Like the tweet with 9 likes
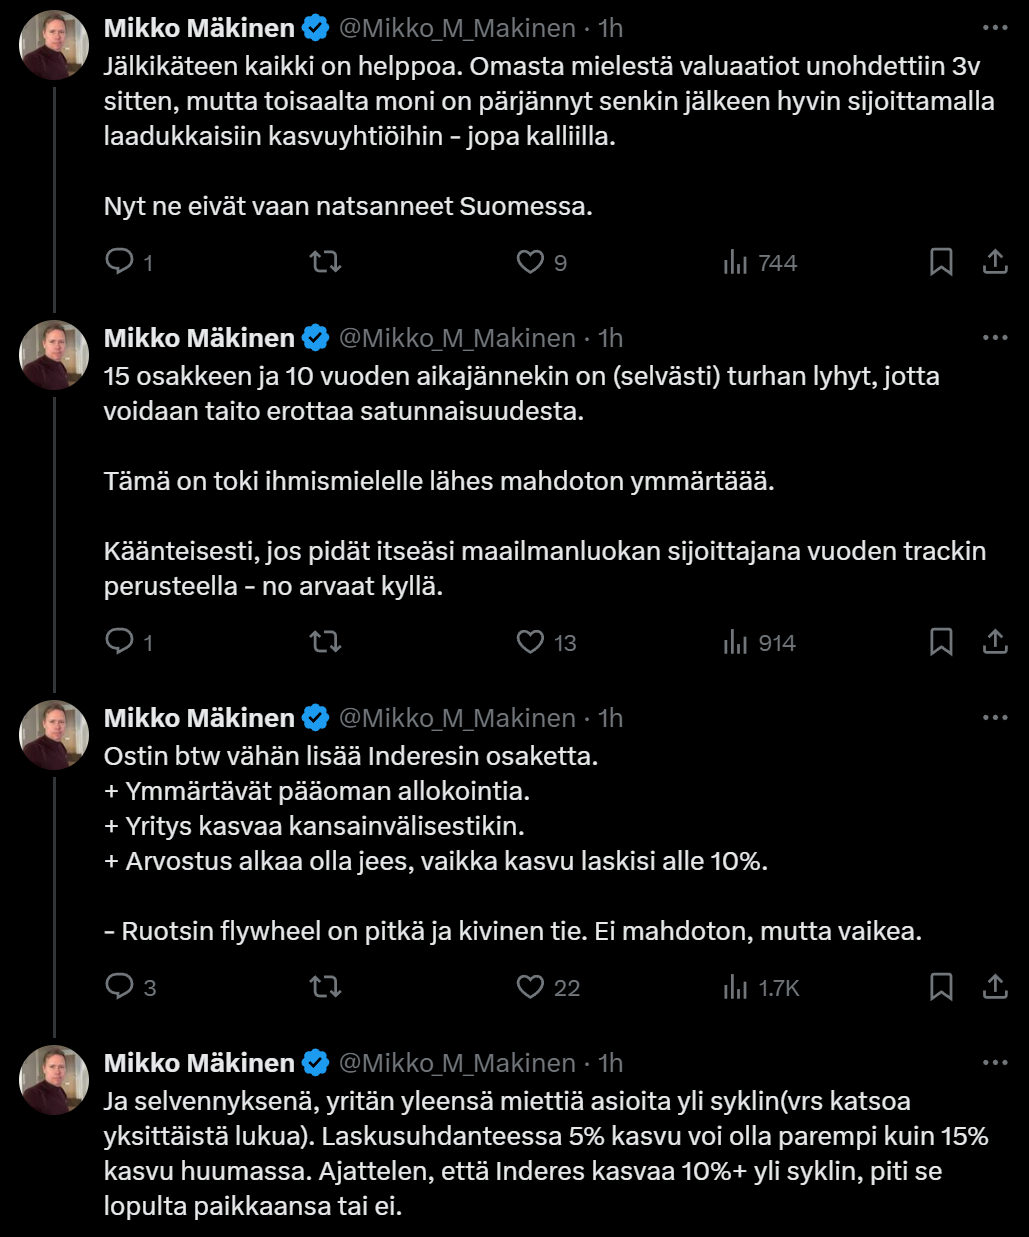Image resolution: width=1029 pixels, height=1237 pixels. (x=542, y=262)
